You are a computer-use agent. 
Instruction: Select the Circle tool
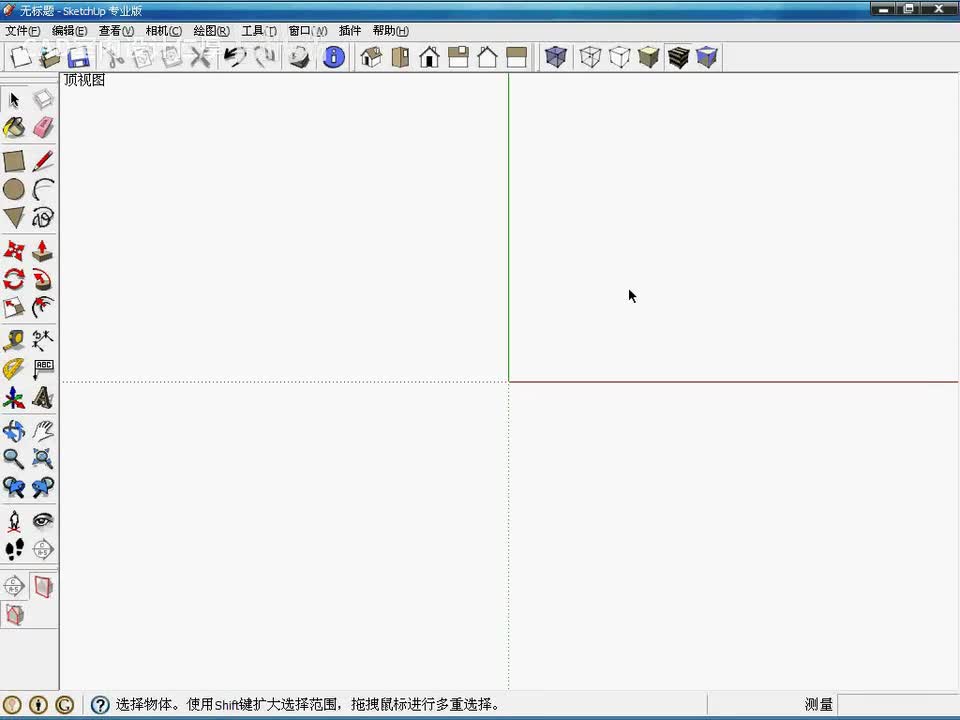point(14,190)
